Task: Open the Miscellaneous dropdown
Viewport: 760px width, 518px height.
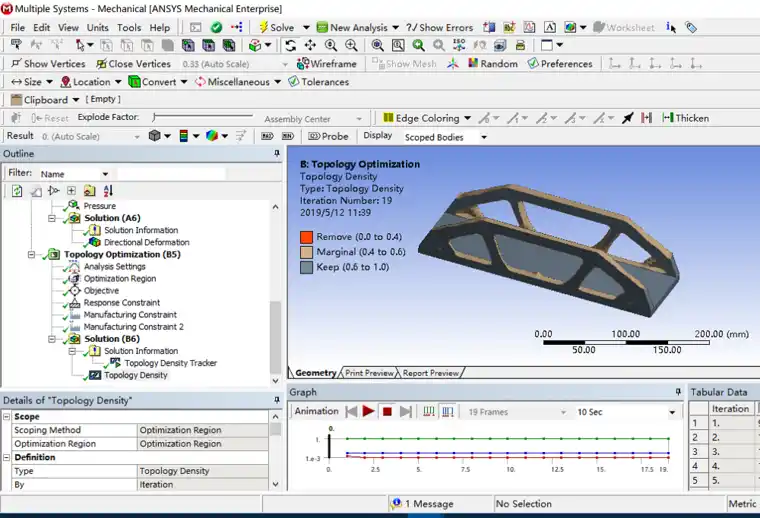Action: (x=238, y=82)
